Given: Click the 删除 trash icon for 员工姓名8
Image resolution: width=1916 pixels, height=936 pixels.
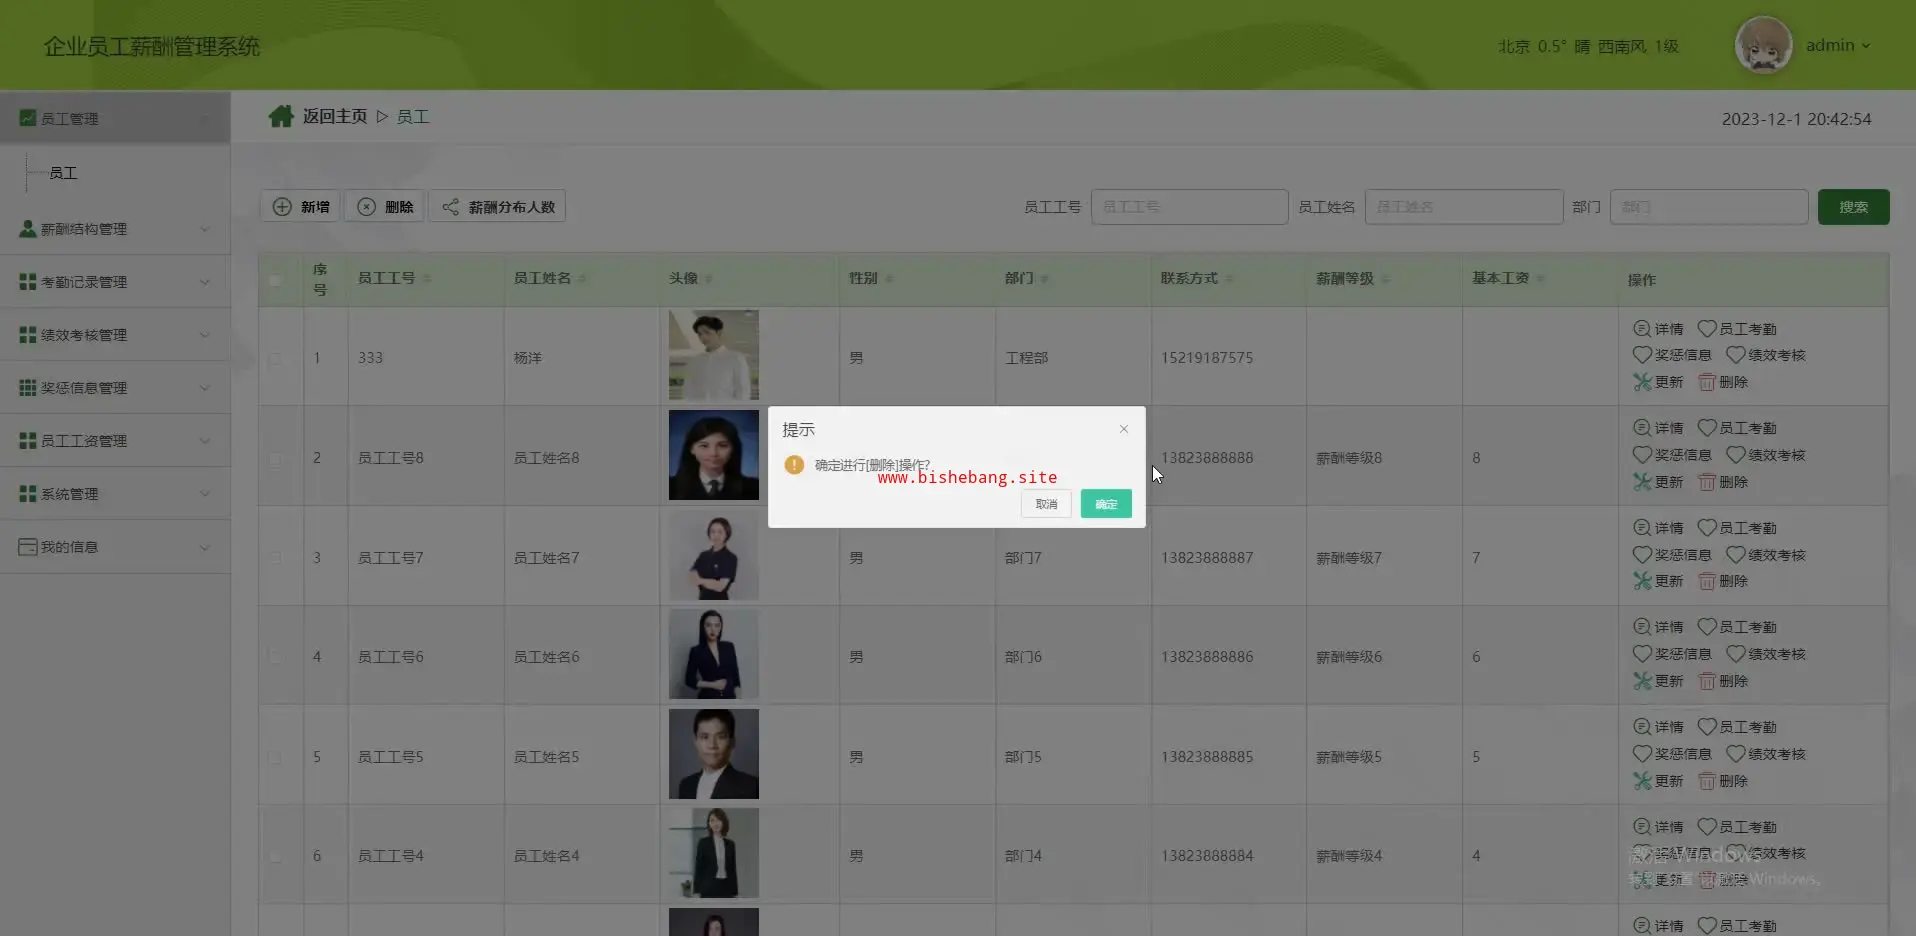Looking at the screenshot, I should click(1707, 482).
